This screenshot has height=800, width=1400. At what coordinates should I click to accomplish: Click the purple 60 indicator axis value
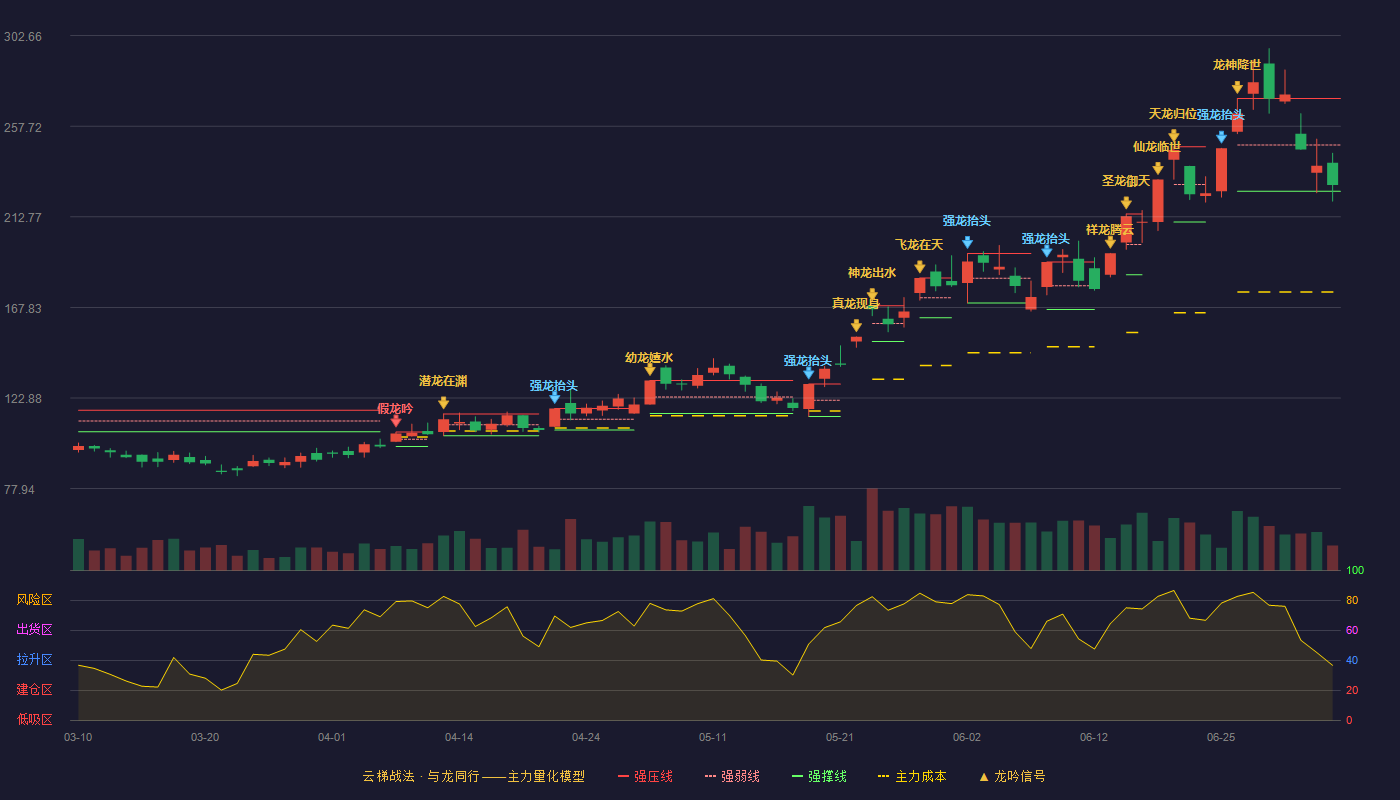click(1352, 630)
